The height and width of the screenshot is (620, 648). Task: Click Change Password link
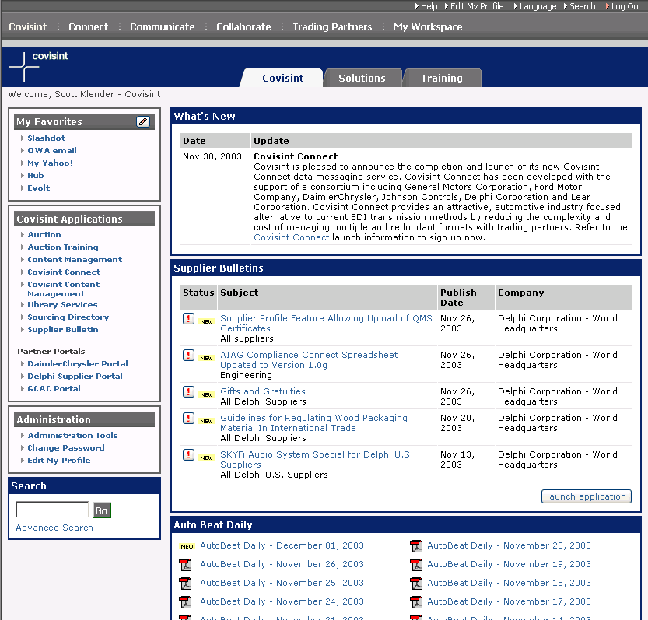pos(66,448)
